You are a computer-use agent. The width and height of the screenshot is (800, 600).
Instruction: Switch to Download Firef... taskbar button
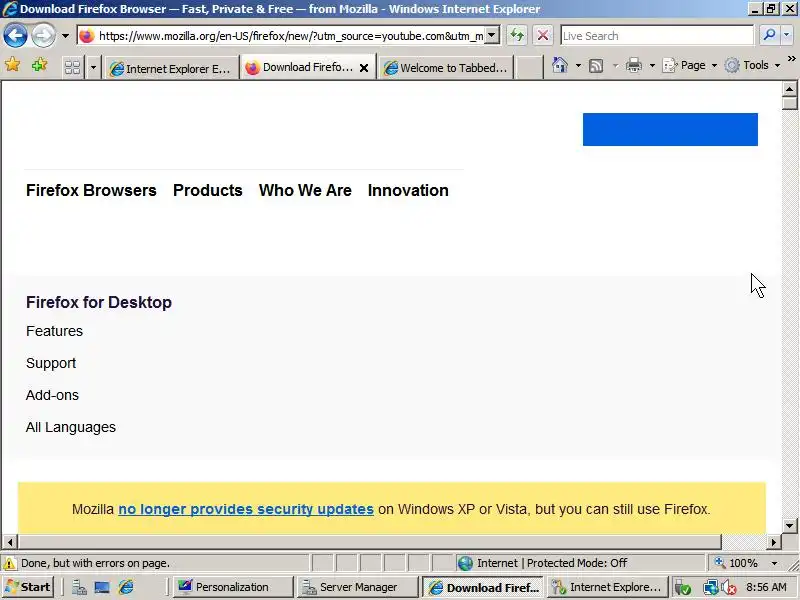(484, 587)
